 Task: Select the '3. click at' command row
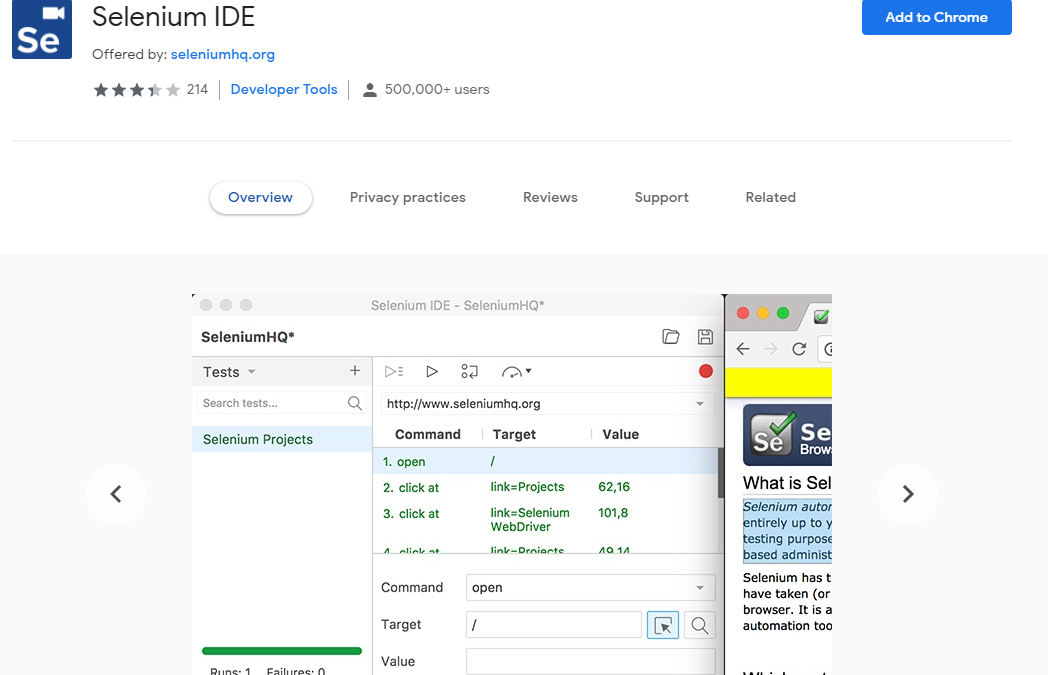pos(545,519)
